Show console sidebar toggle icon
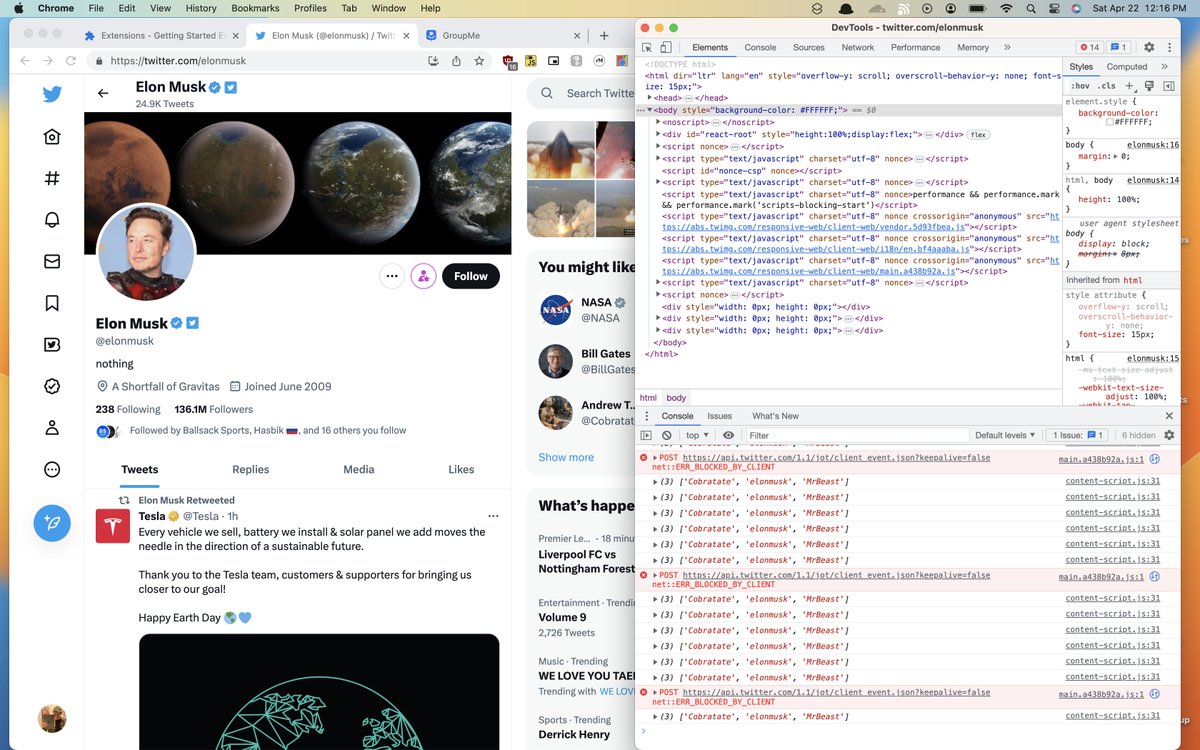 pos(646,435)
